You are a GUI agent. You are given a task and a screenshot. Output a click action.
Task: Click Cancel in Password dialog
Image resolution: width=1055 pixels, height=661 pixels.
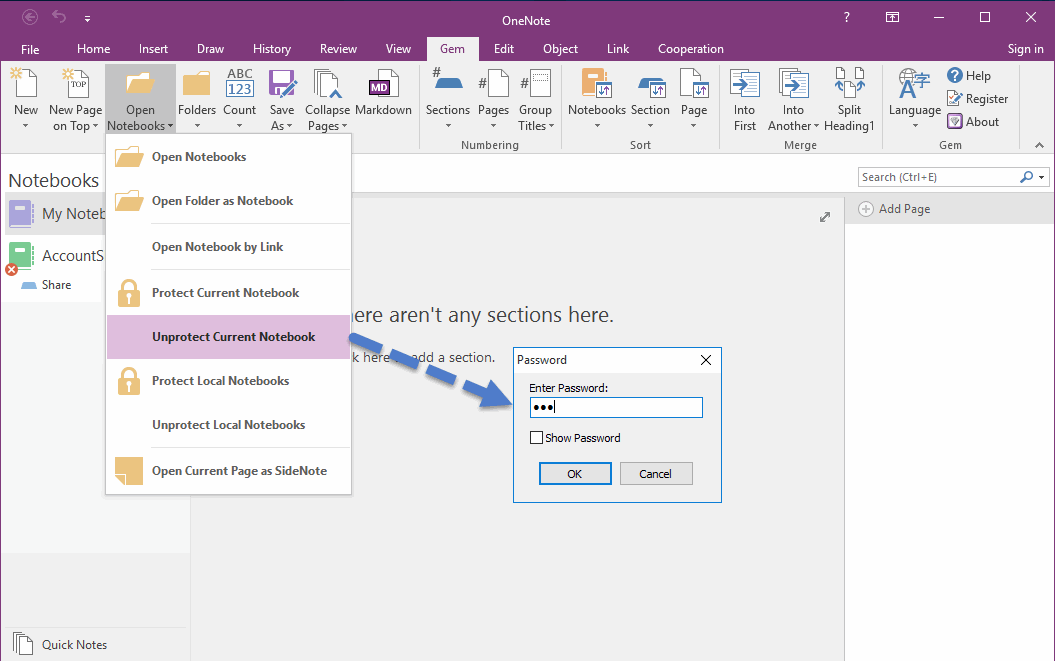pos(656,474)
